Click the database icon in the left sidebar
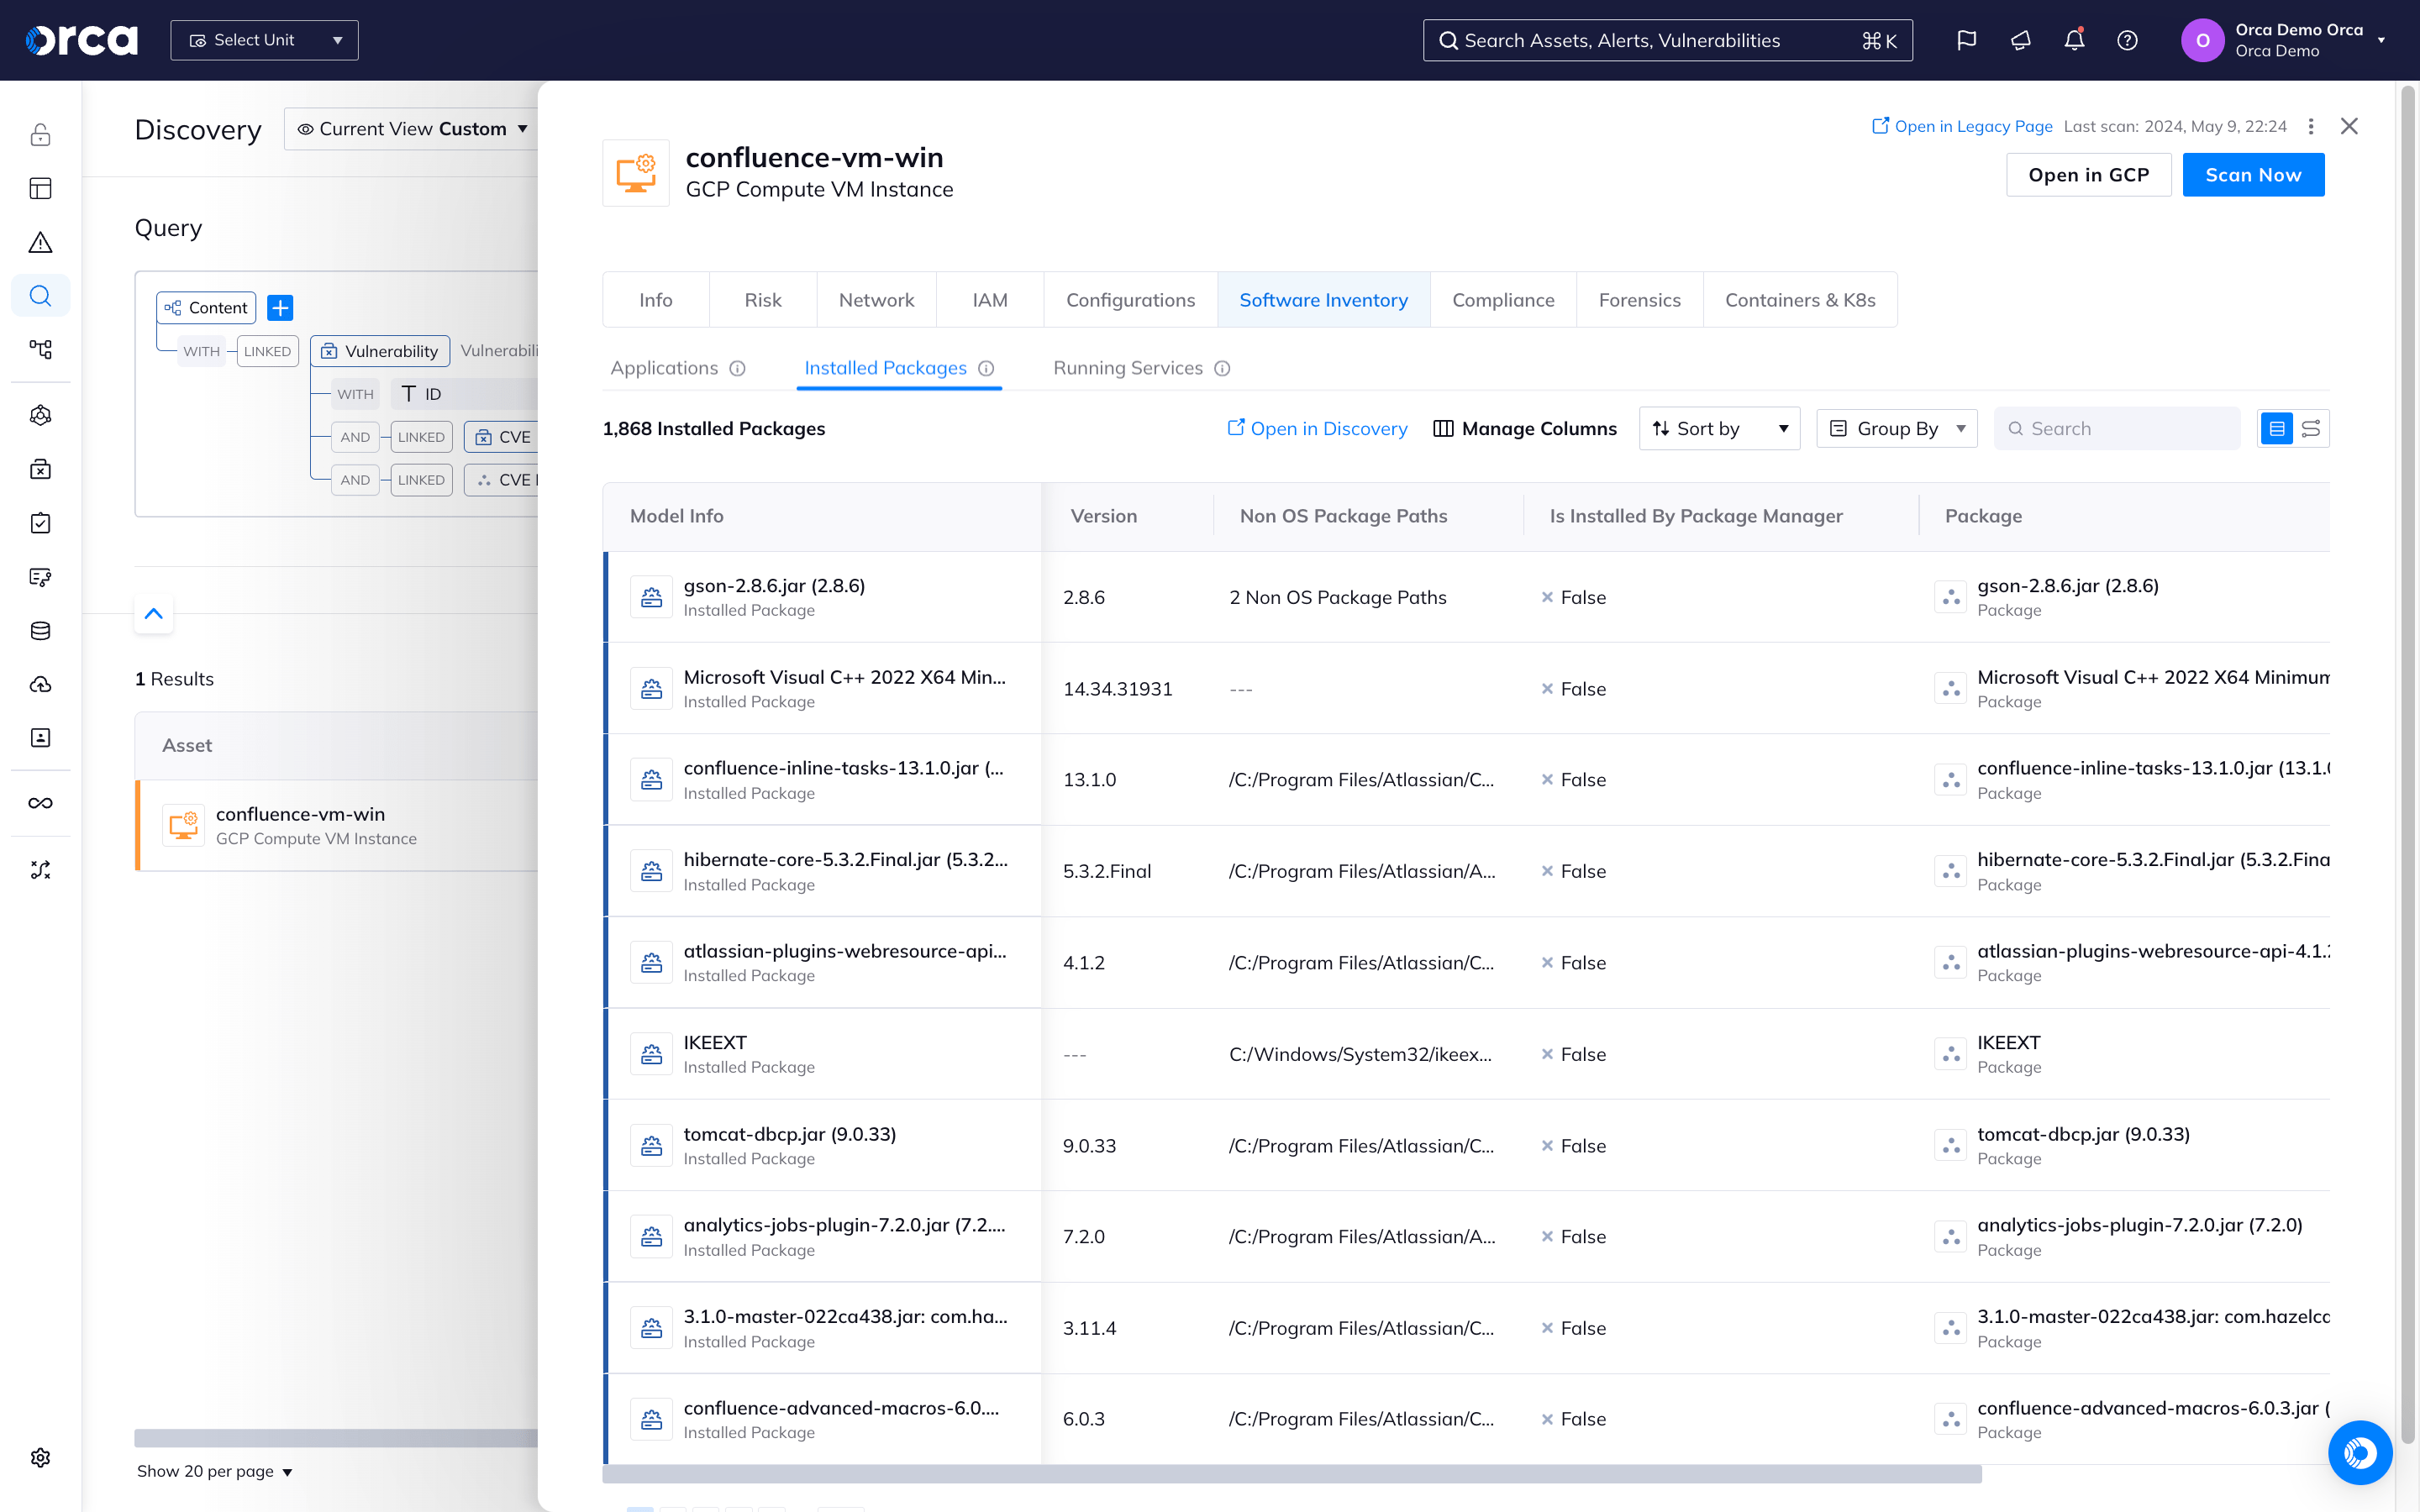This screenshot has height=1512, width=2420. [40, 630]
